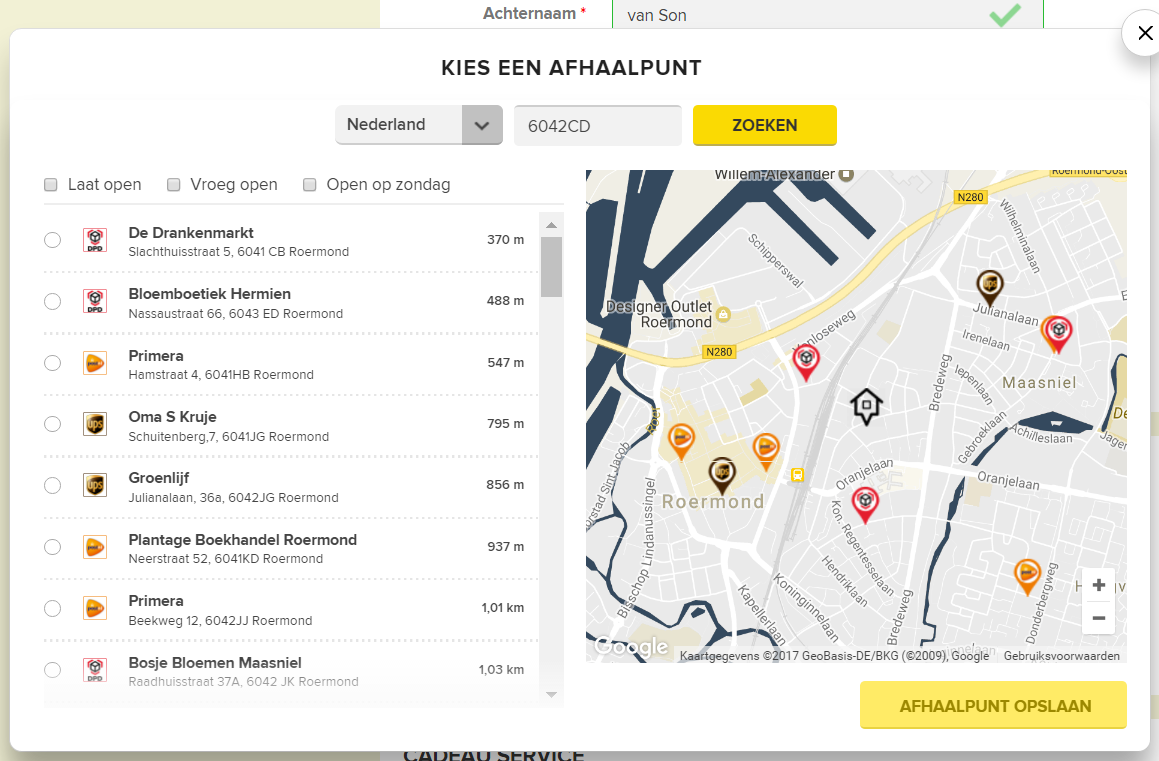Click the Groenlijf name
This screenshot has width=1159, height=761.
pos(159,478)
